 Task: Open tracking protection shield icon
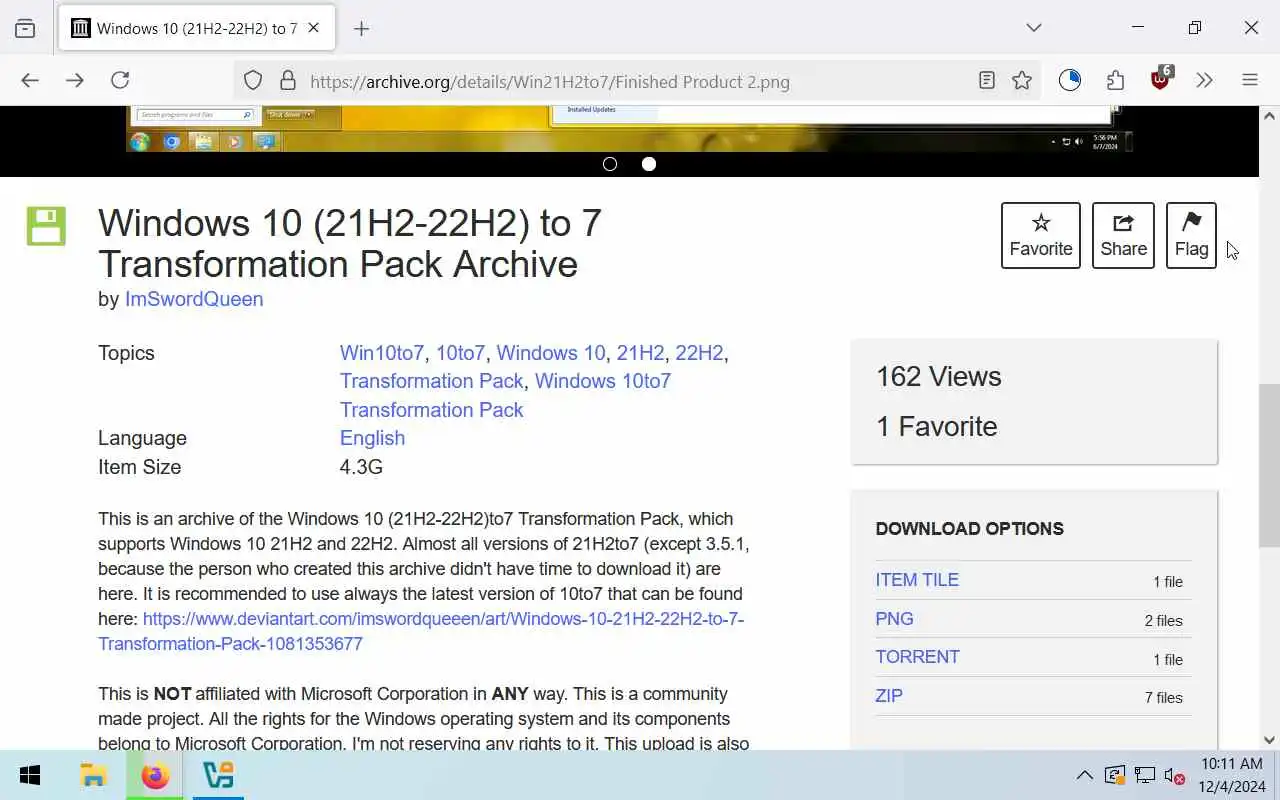(x=253, y=81)
